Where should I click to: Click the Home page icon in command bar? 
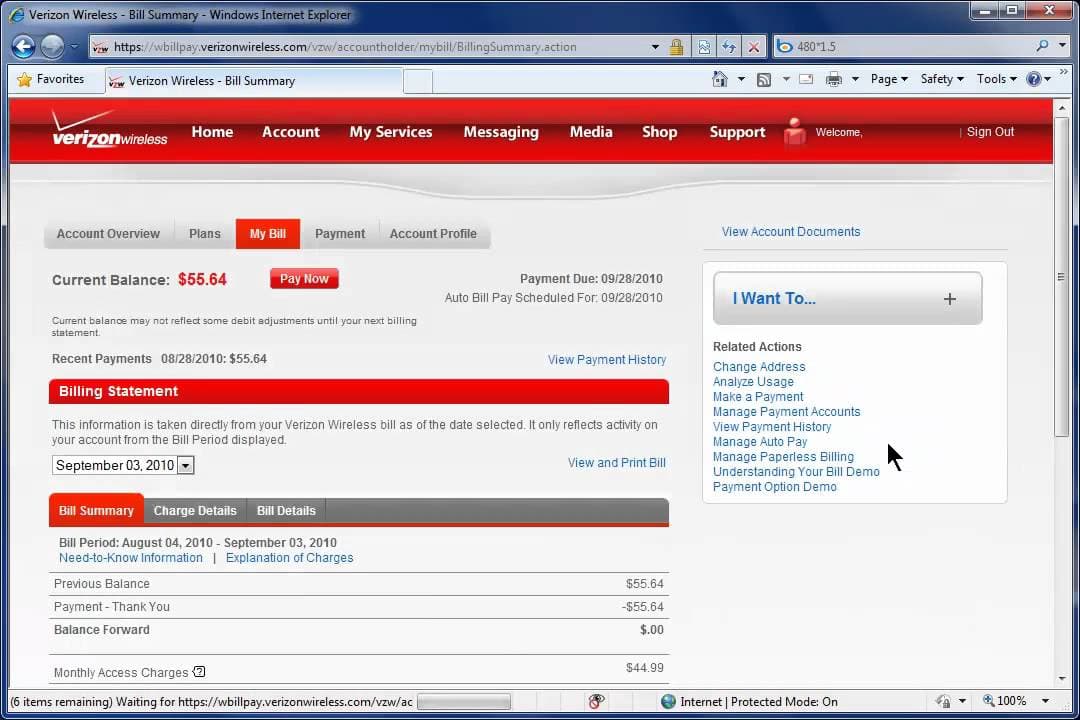coord(719,79)
